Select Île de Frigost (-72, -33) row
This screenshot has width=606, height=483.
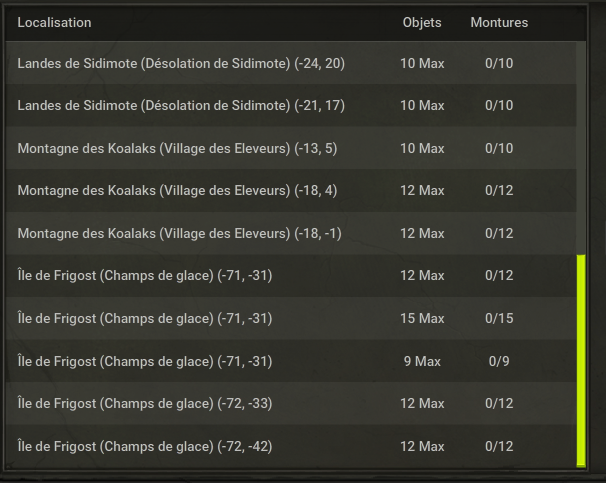coord(291,403)
